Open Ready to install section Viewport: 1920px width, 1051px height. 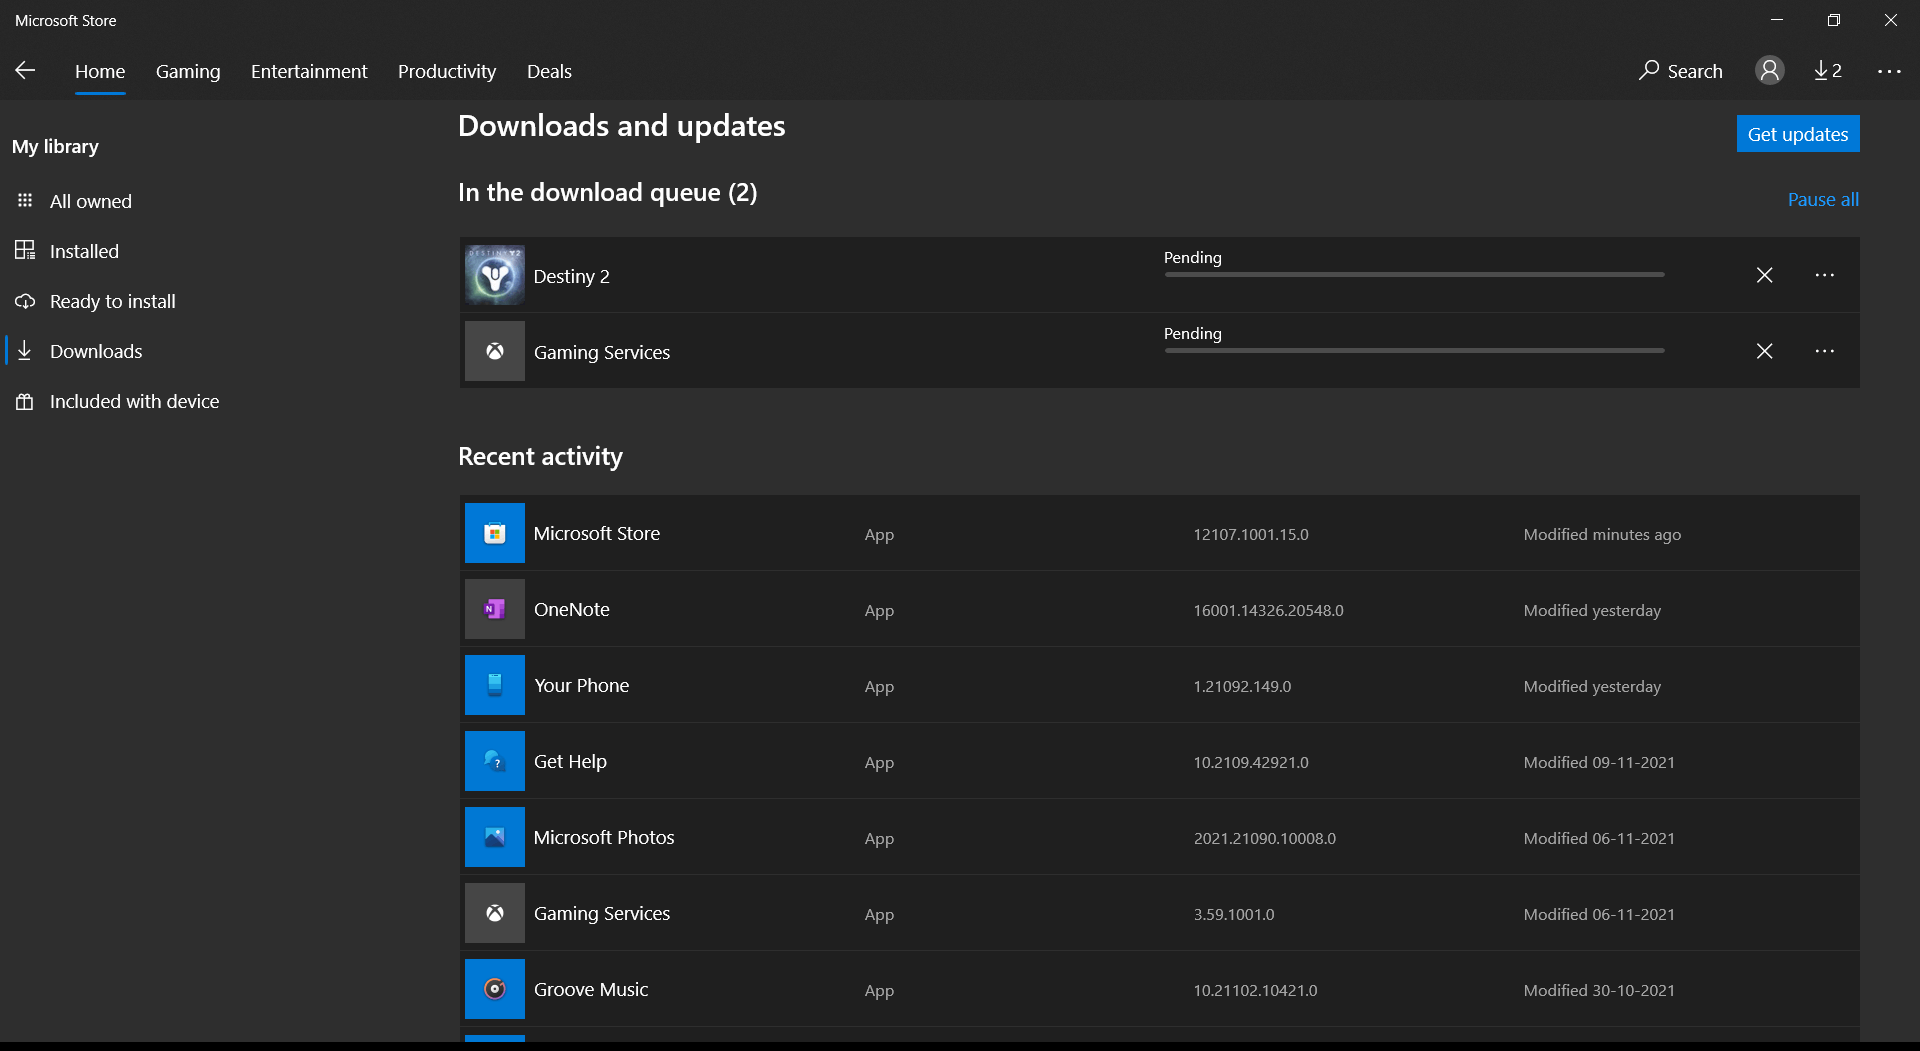point(96,301)
